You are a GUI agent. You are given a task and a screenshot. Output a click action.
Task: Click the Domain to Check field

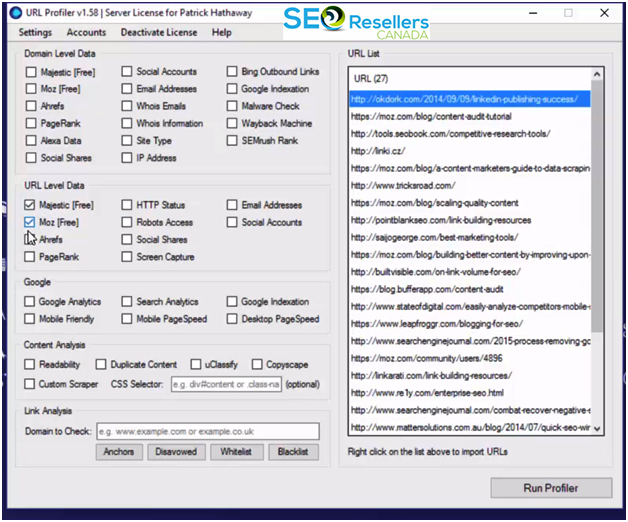pyautogui.click(x=208, y=431)
